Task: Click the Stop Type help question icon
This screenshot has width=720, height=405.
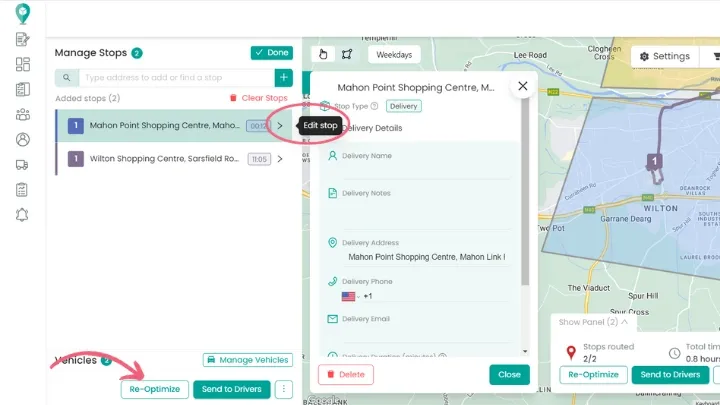Action: (x=374, y=106)
